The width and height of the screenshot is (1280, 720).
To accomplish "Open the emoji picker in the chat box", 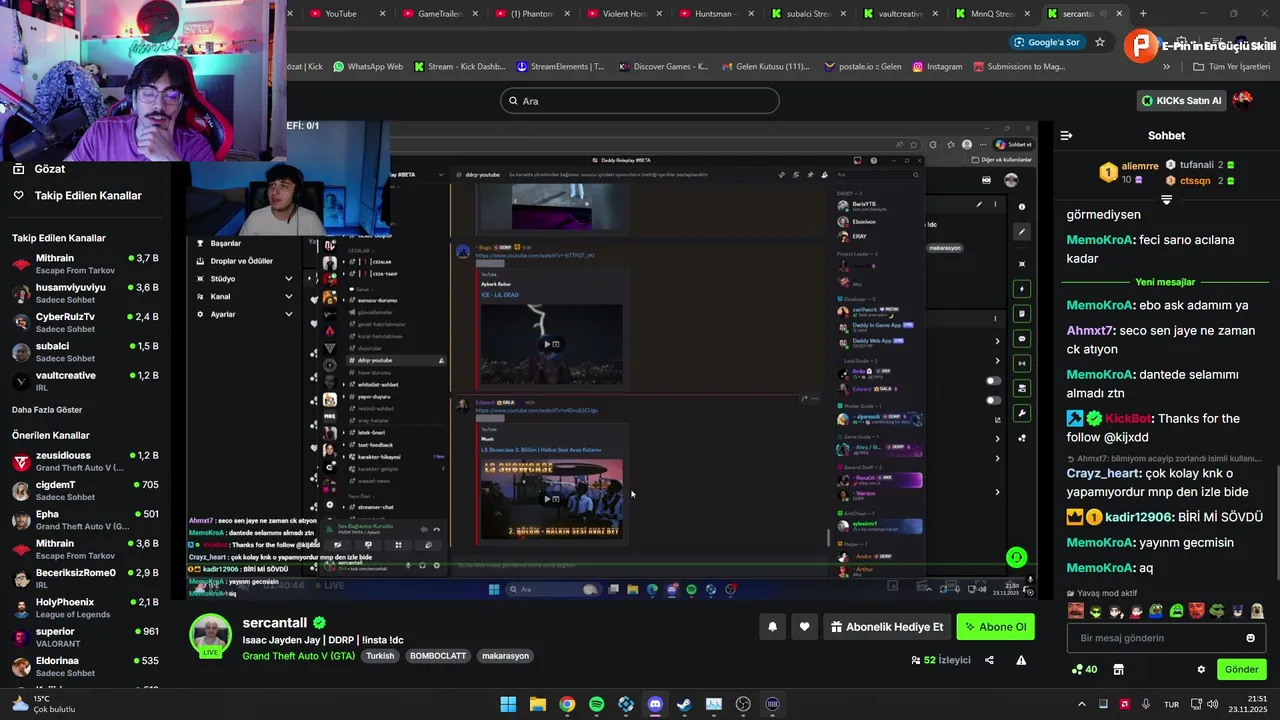I will pos(1250,638).
